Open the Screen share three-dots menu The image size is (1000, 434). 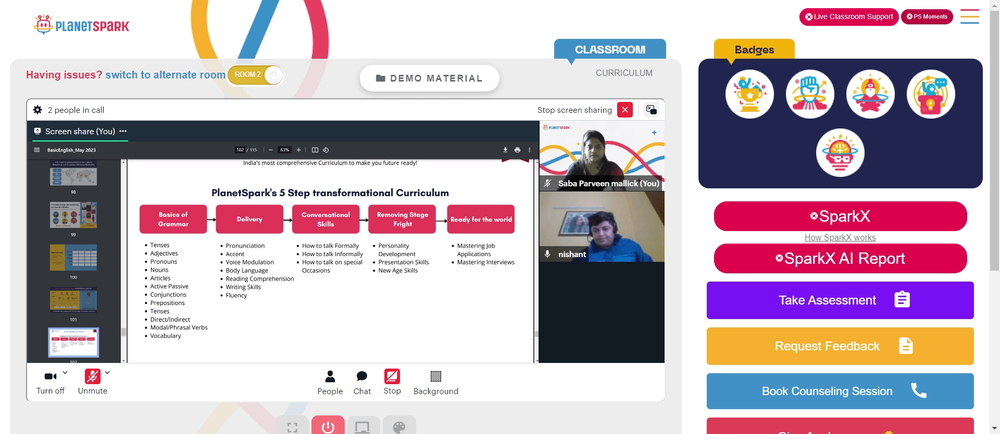coord(123,131)
